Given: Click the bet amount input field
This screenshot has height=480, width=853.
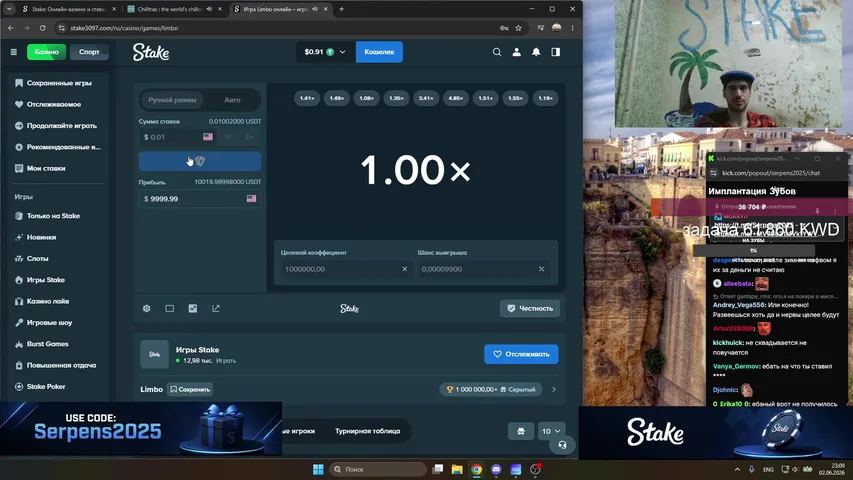Looking at the screenshot, I should (x=177, y=137).
